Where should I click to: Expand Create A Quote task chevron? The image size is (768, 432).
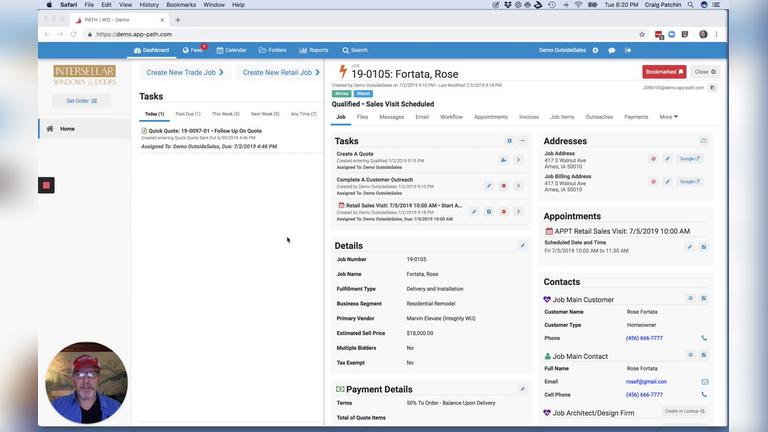pyautogui.click(x=518, y=160)
